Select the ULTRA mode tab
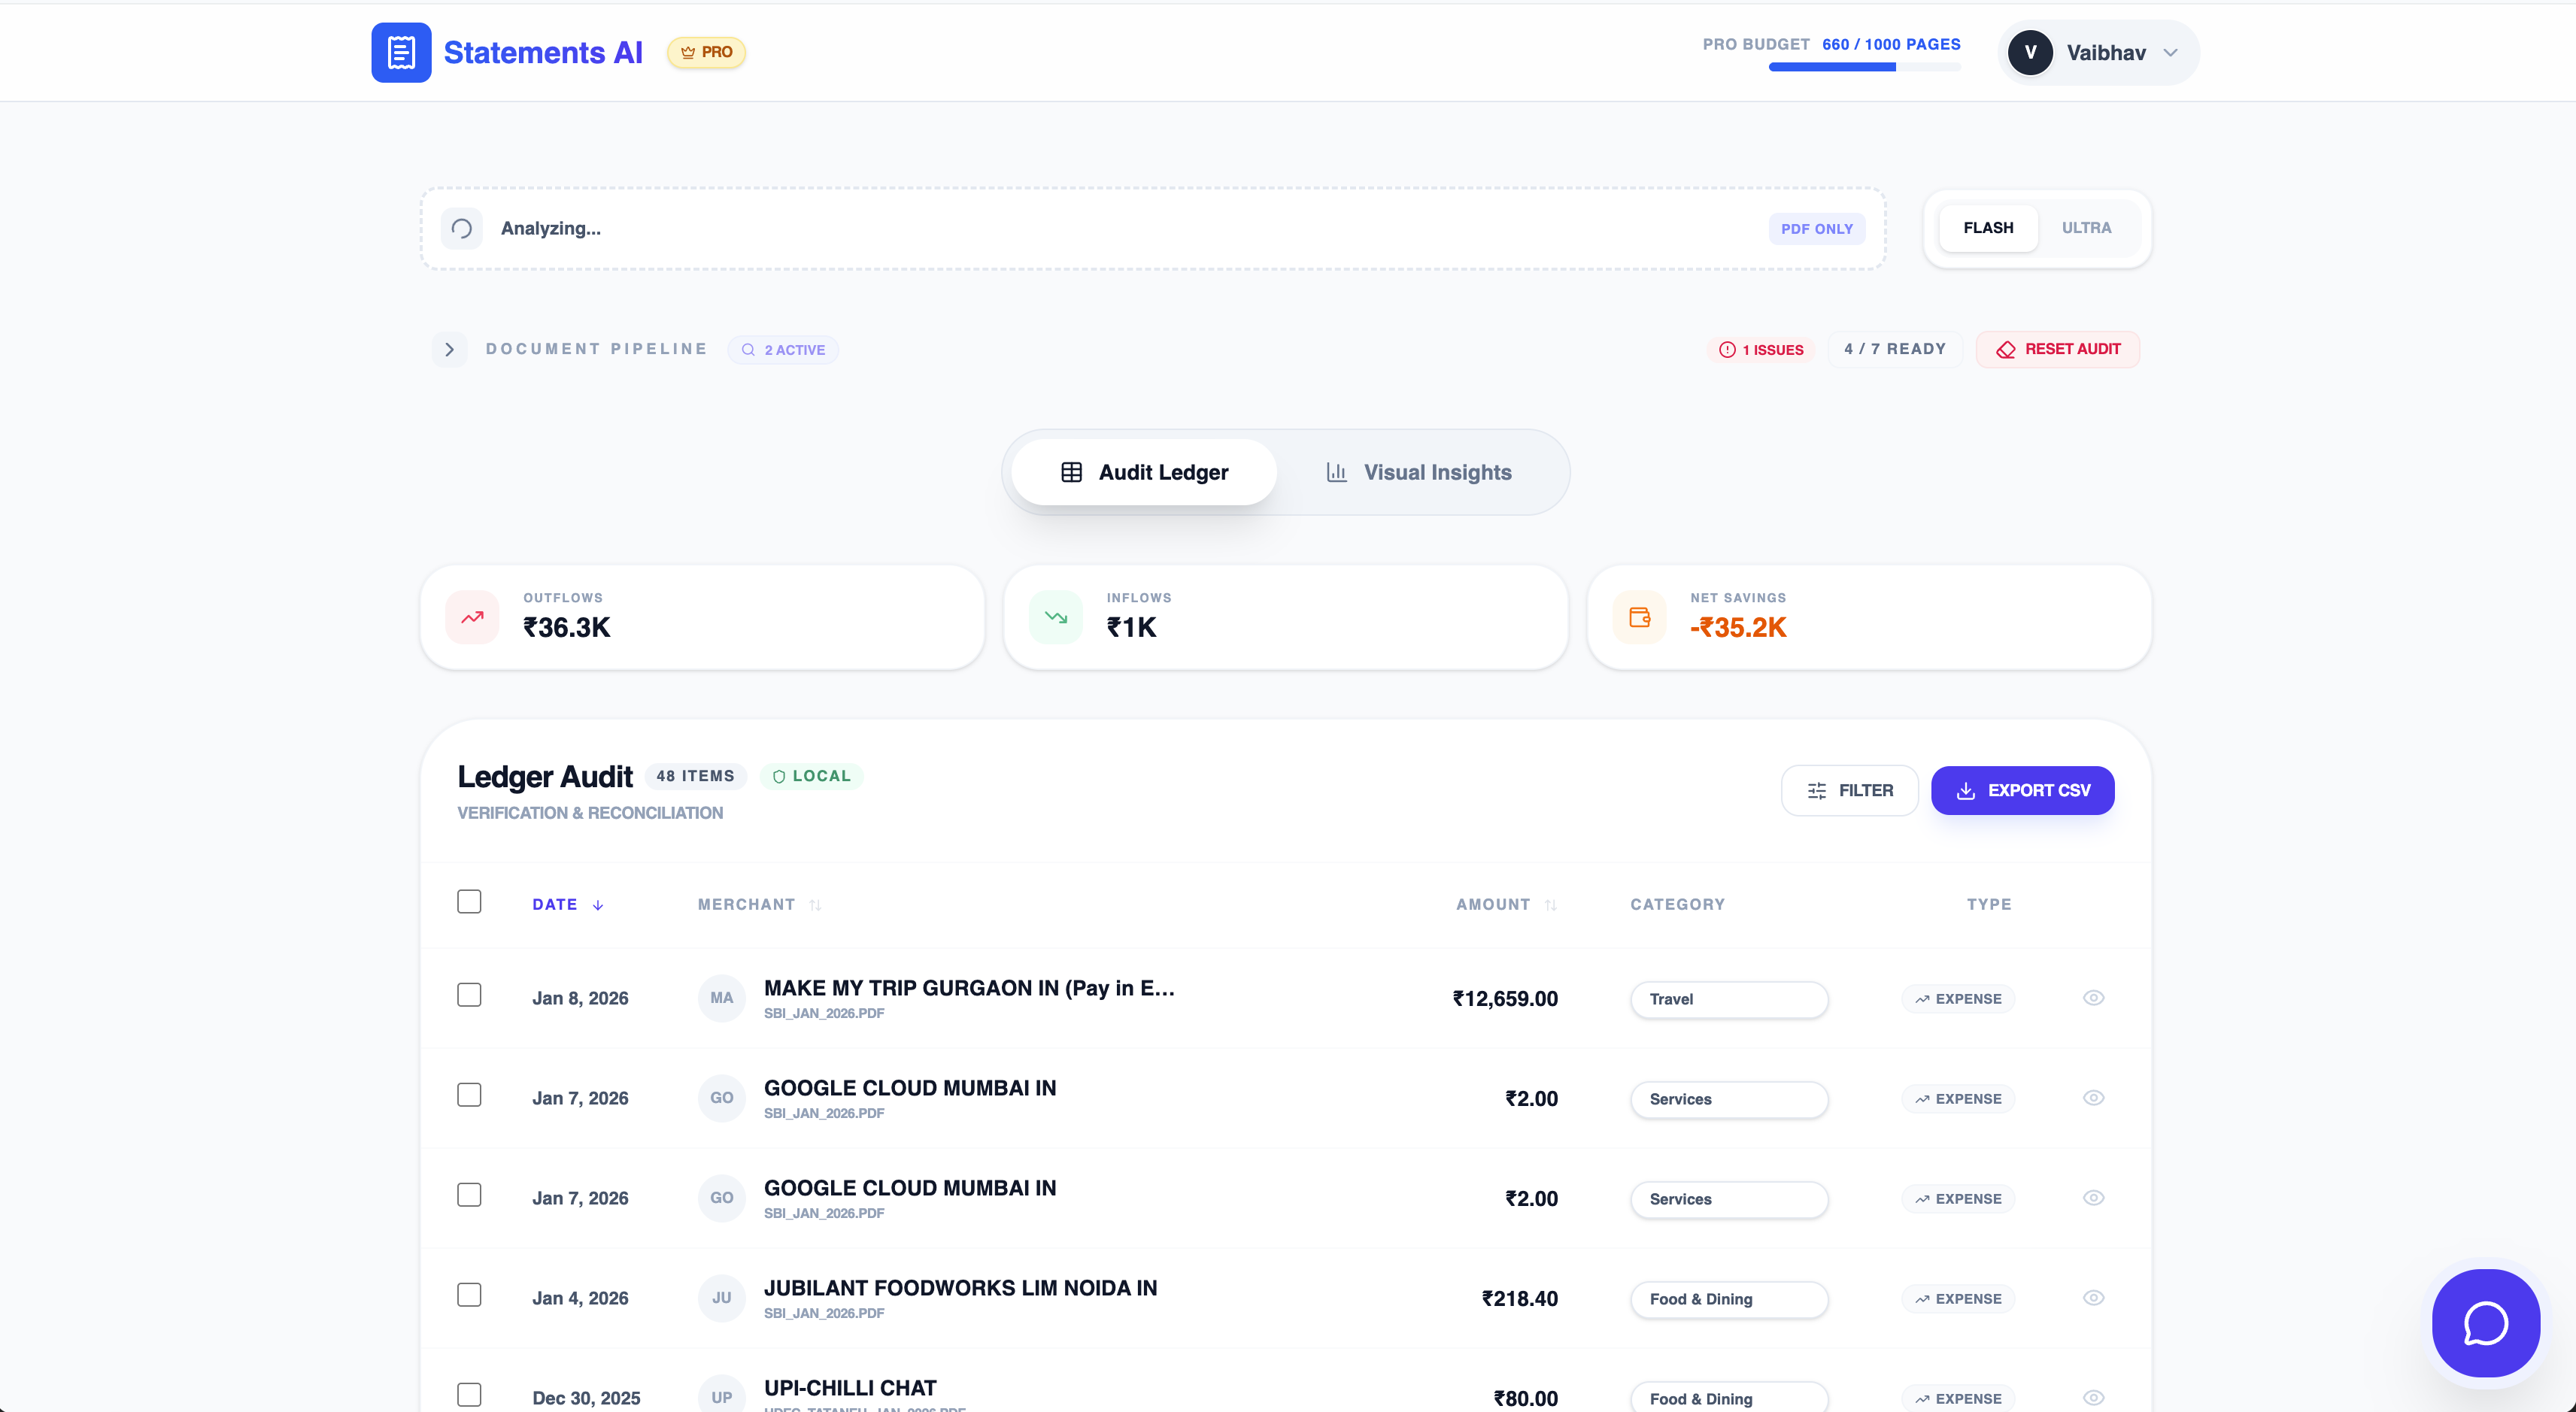This screenshot has height=1412, width=2576. tap(2086, 228)
